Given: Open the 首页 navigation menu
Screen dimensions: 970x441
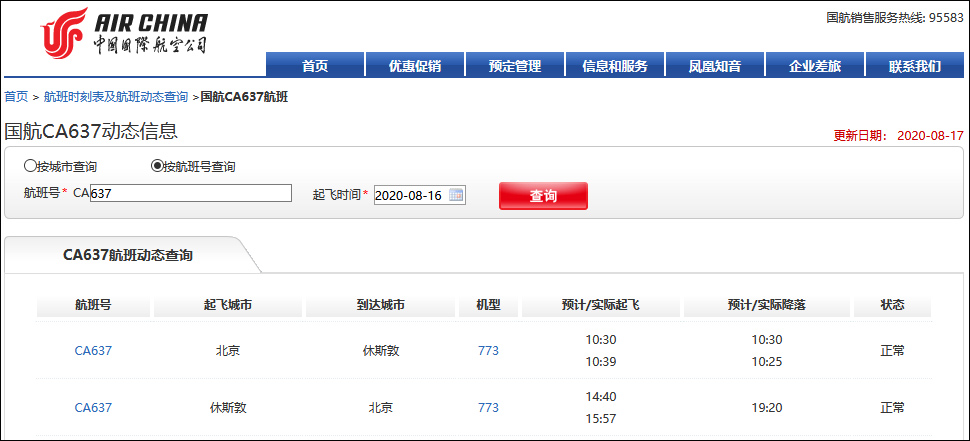Looking at the screenshot, I should pyautogui.click(x=315, y=65).
